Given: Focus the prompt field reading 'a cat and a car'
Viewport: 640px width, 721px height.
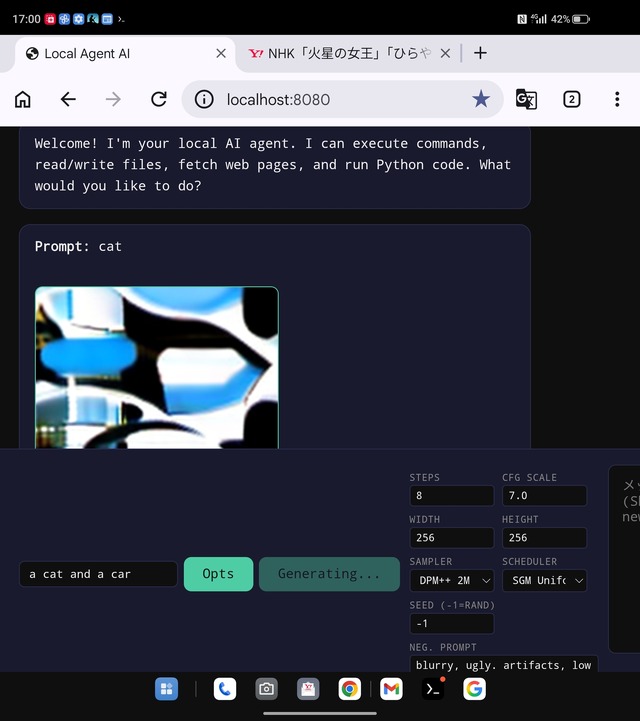Looking at the screenshot, I should click(98, 574).
